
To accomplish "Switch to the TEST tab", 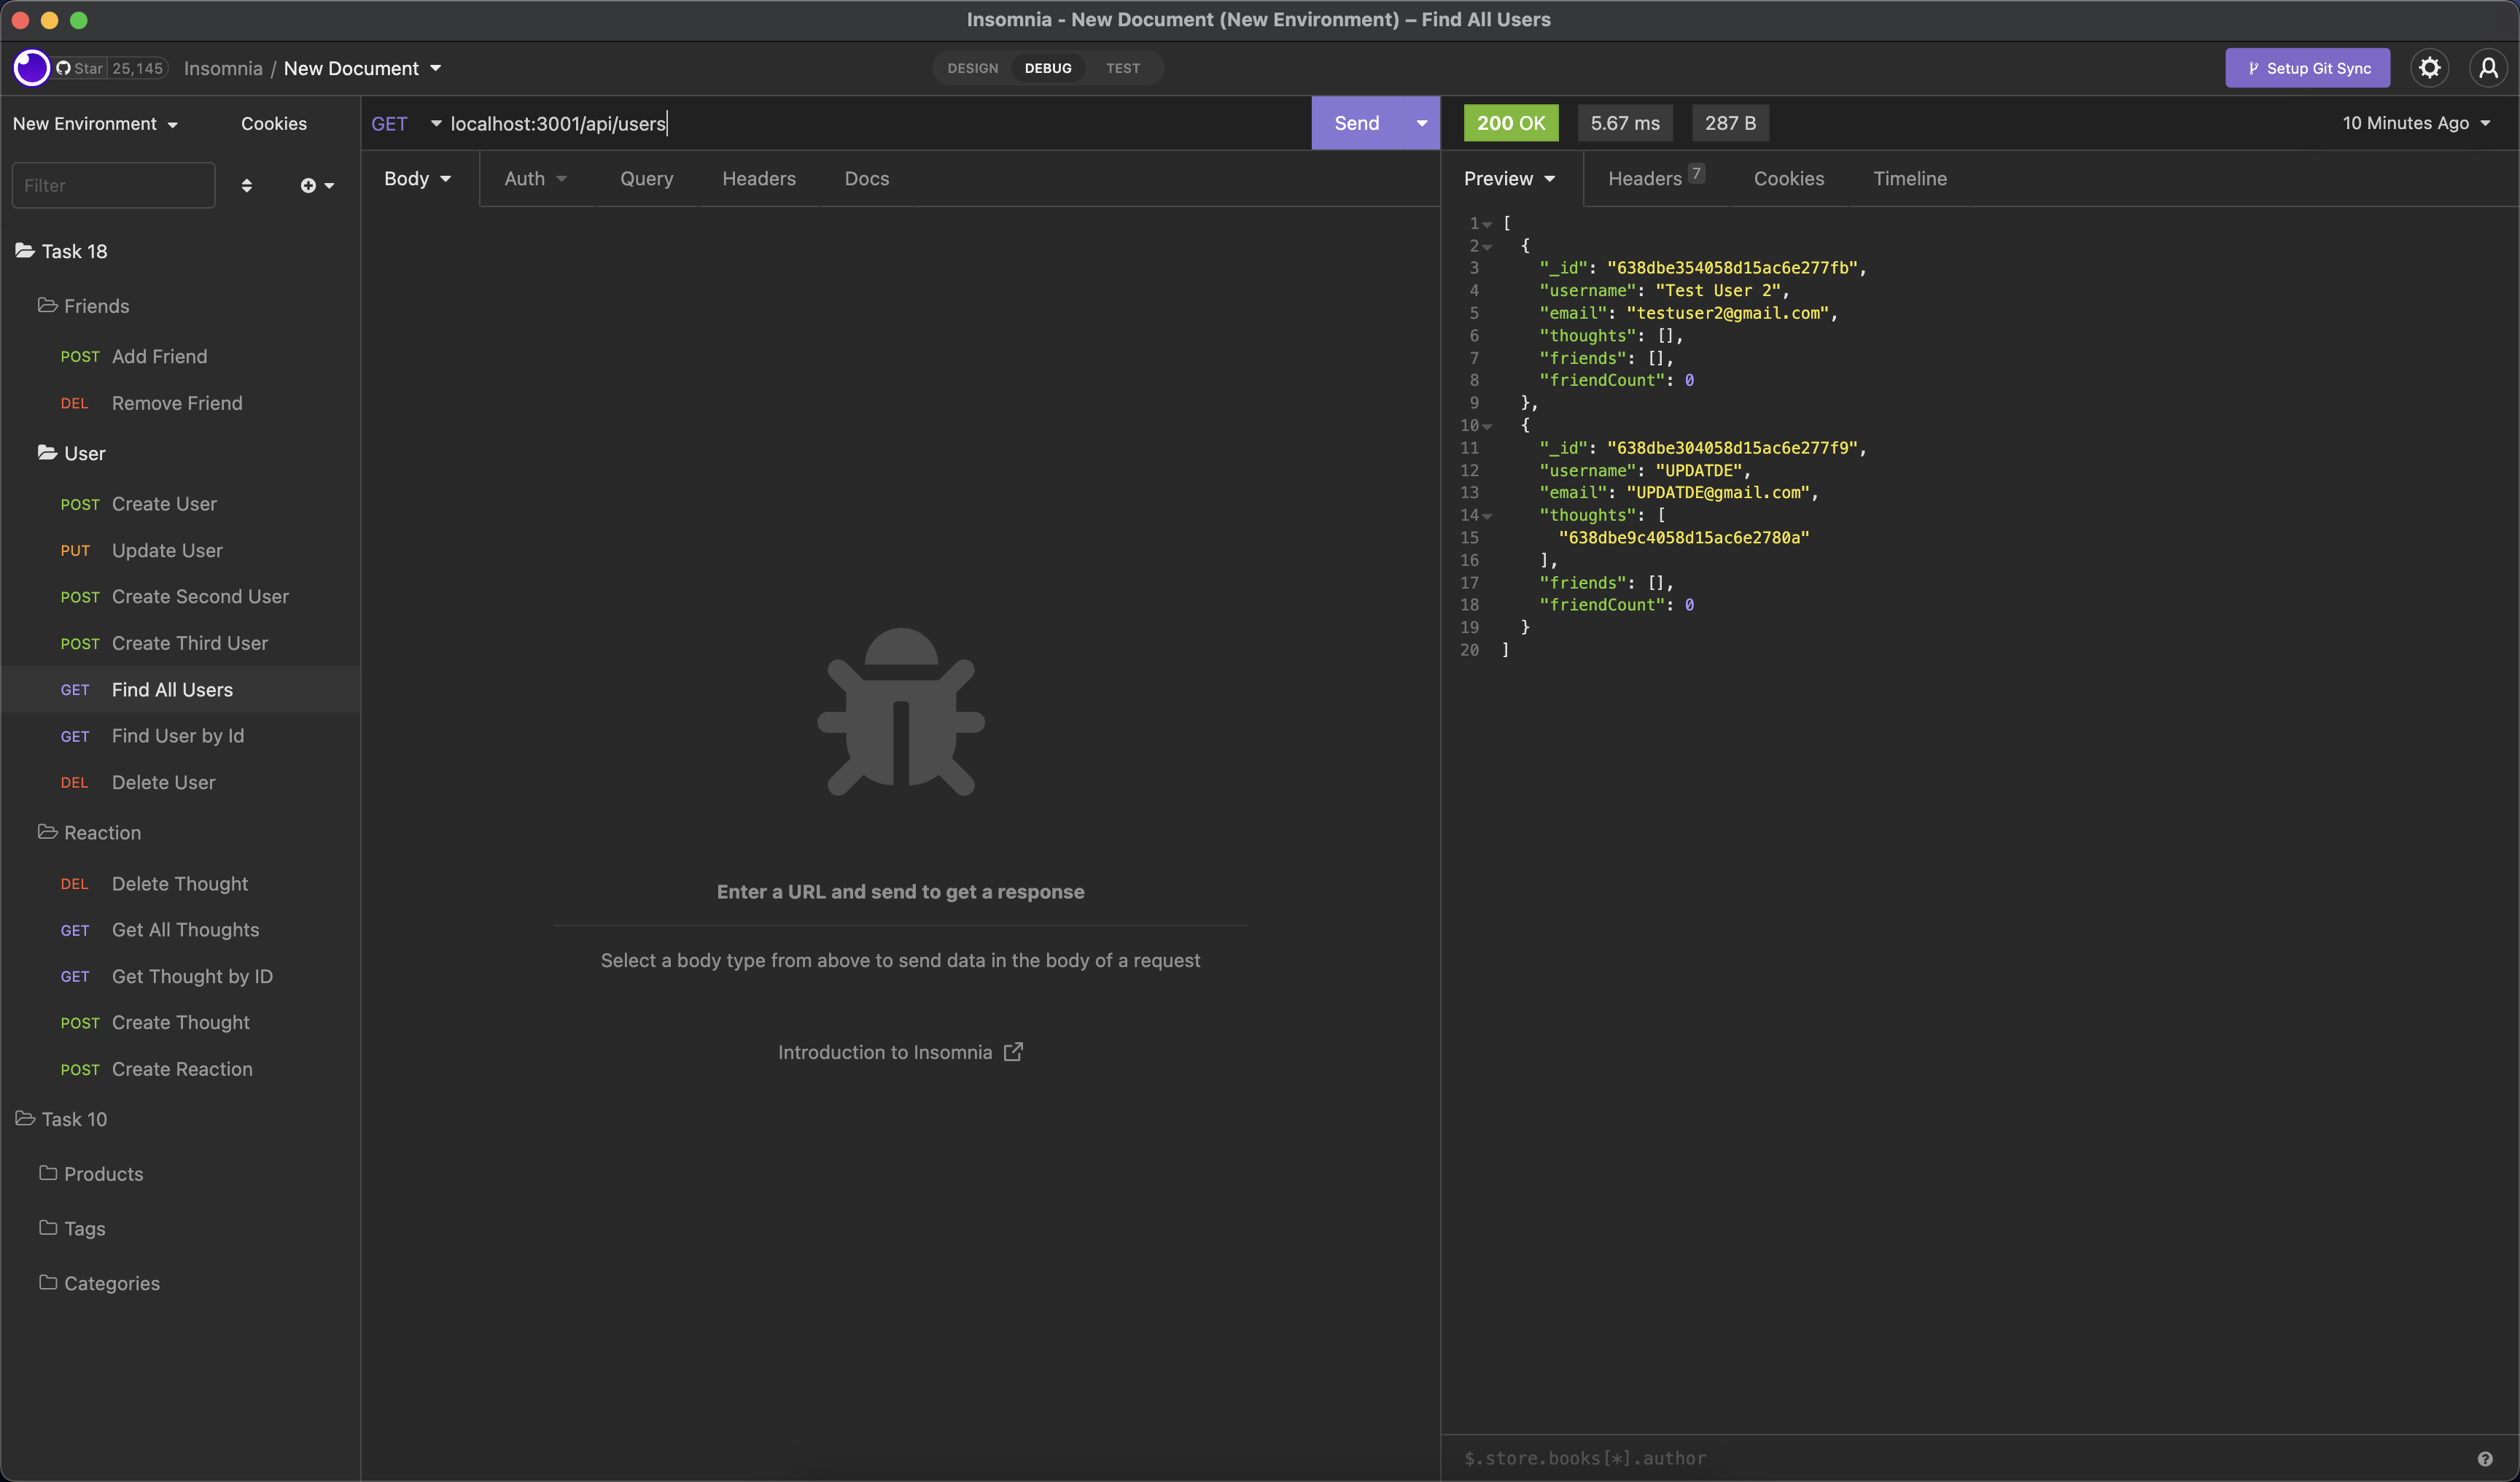I will click(1122, 67).
